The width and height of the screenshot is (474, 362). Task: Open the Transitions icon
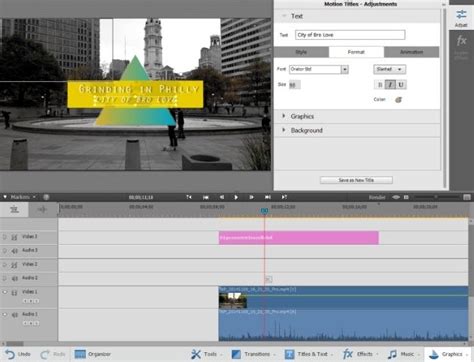[236, 354]
